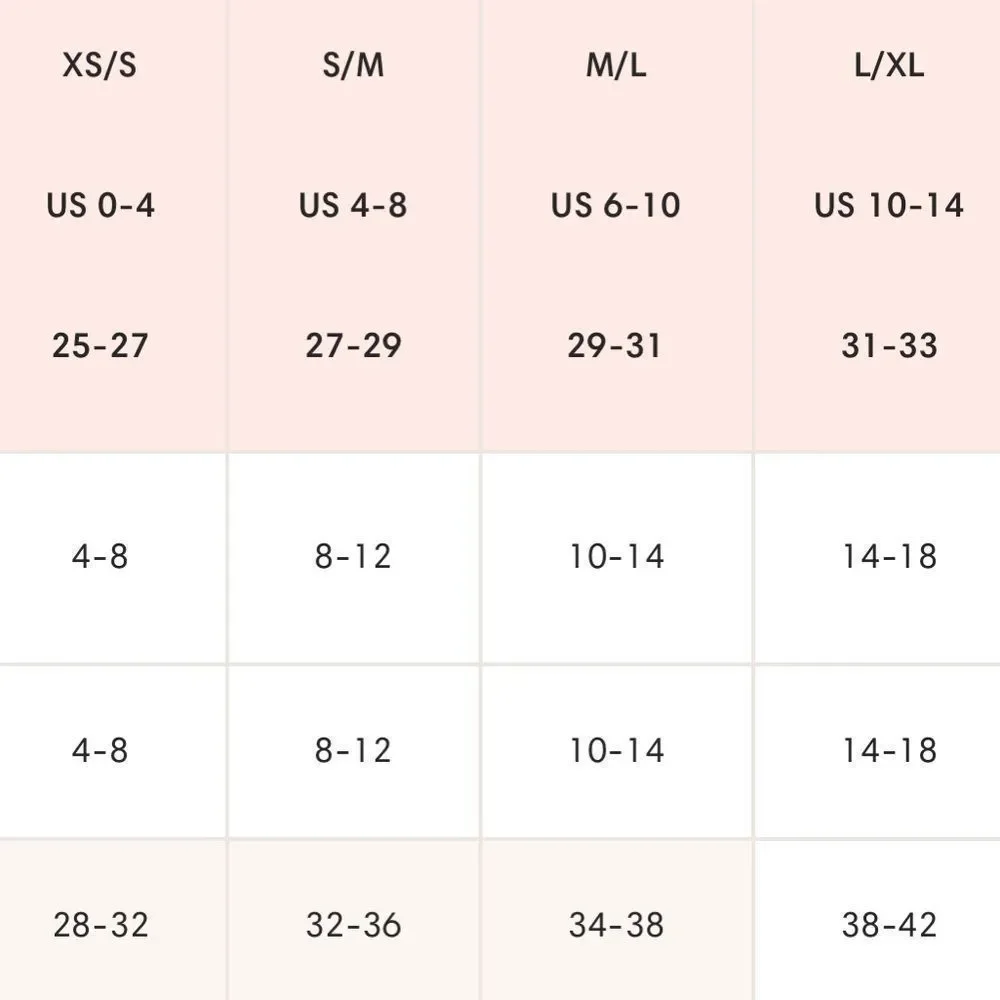Viewport: 1000px width, 1000px height.
Task: Click the US 6-10 size cell
Action: coord(616,206)
